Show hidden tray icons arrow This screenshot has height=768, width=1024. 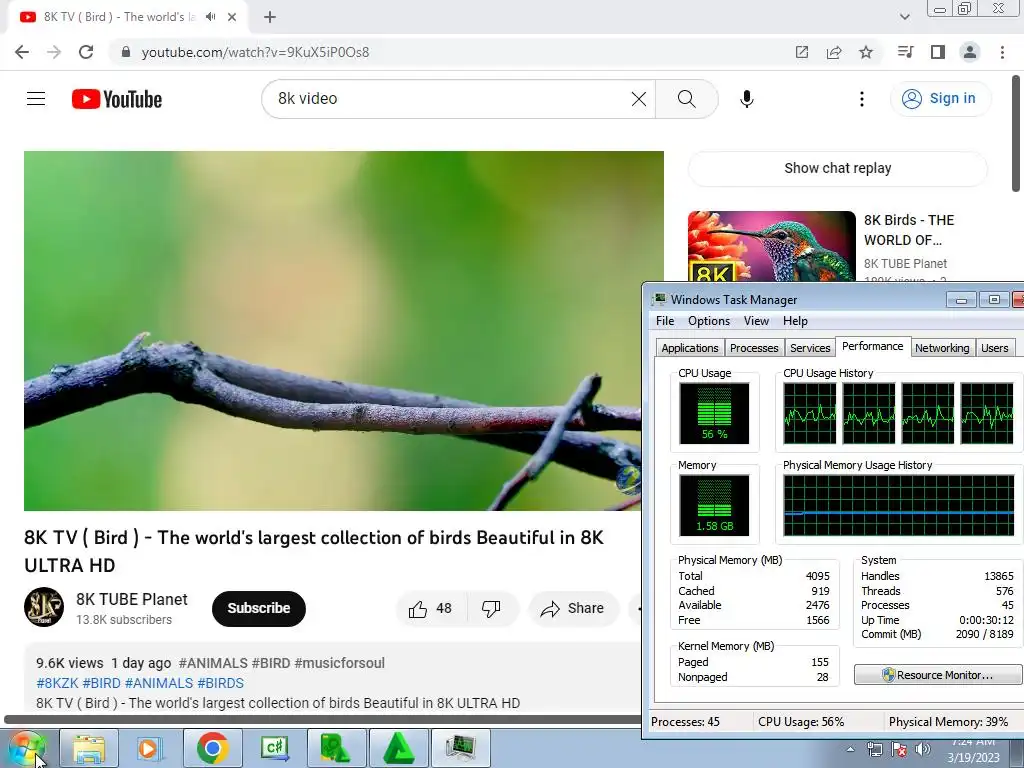point(850,749)
